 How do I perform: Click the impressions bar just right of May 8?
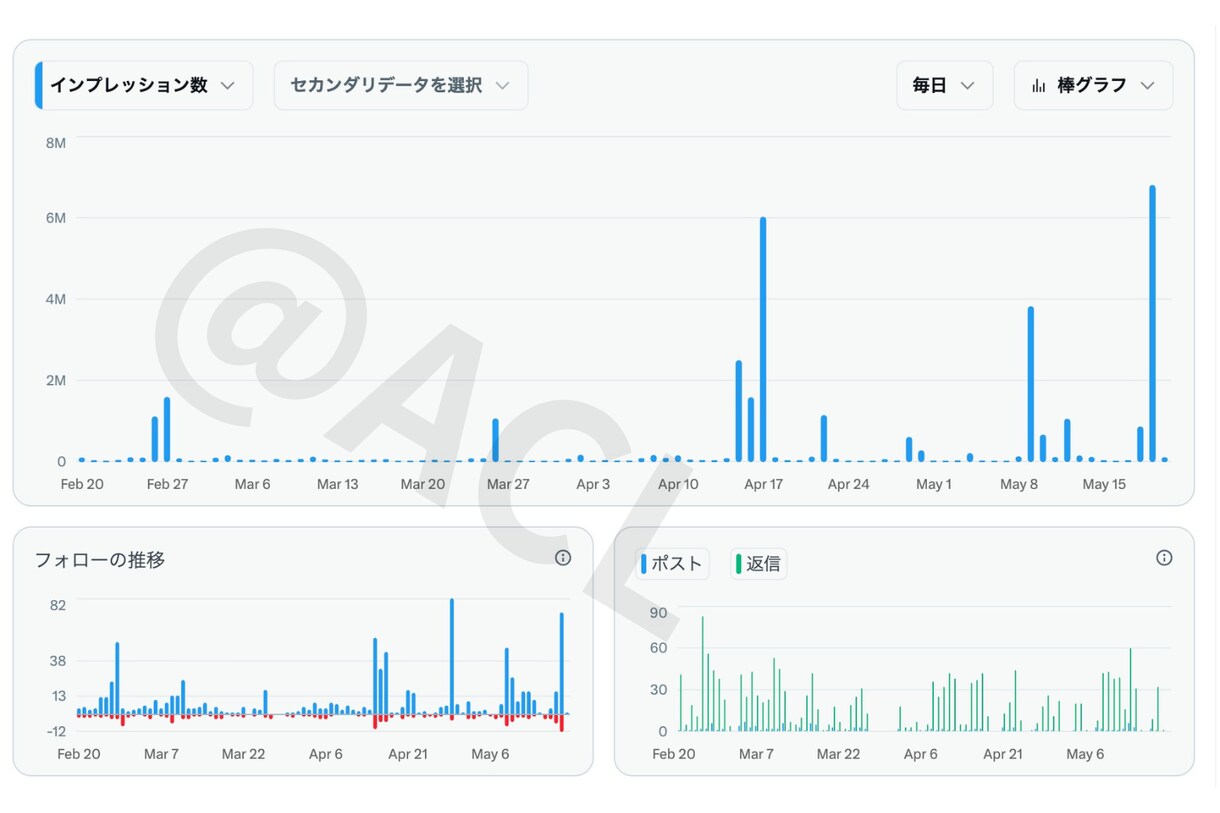pyautogui.click(x=1031, y=384)
